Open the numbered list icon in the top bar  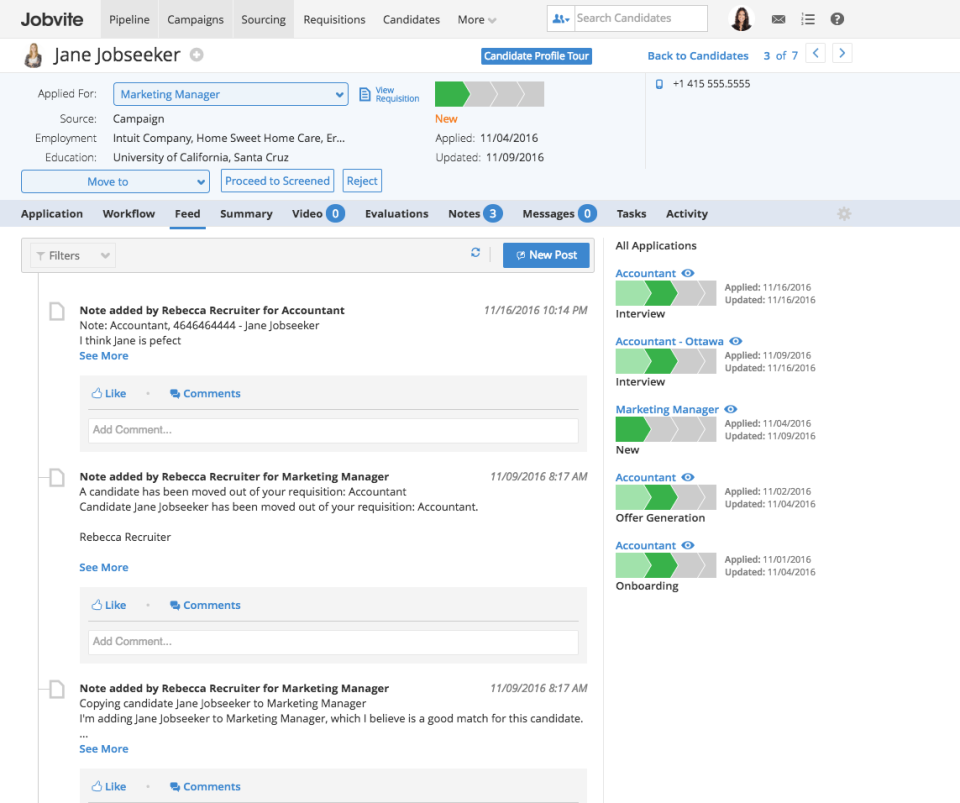point(807,18)
